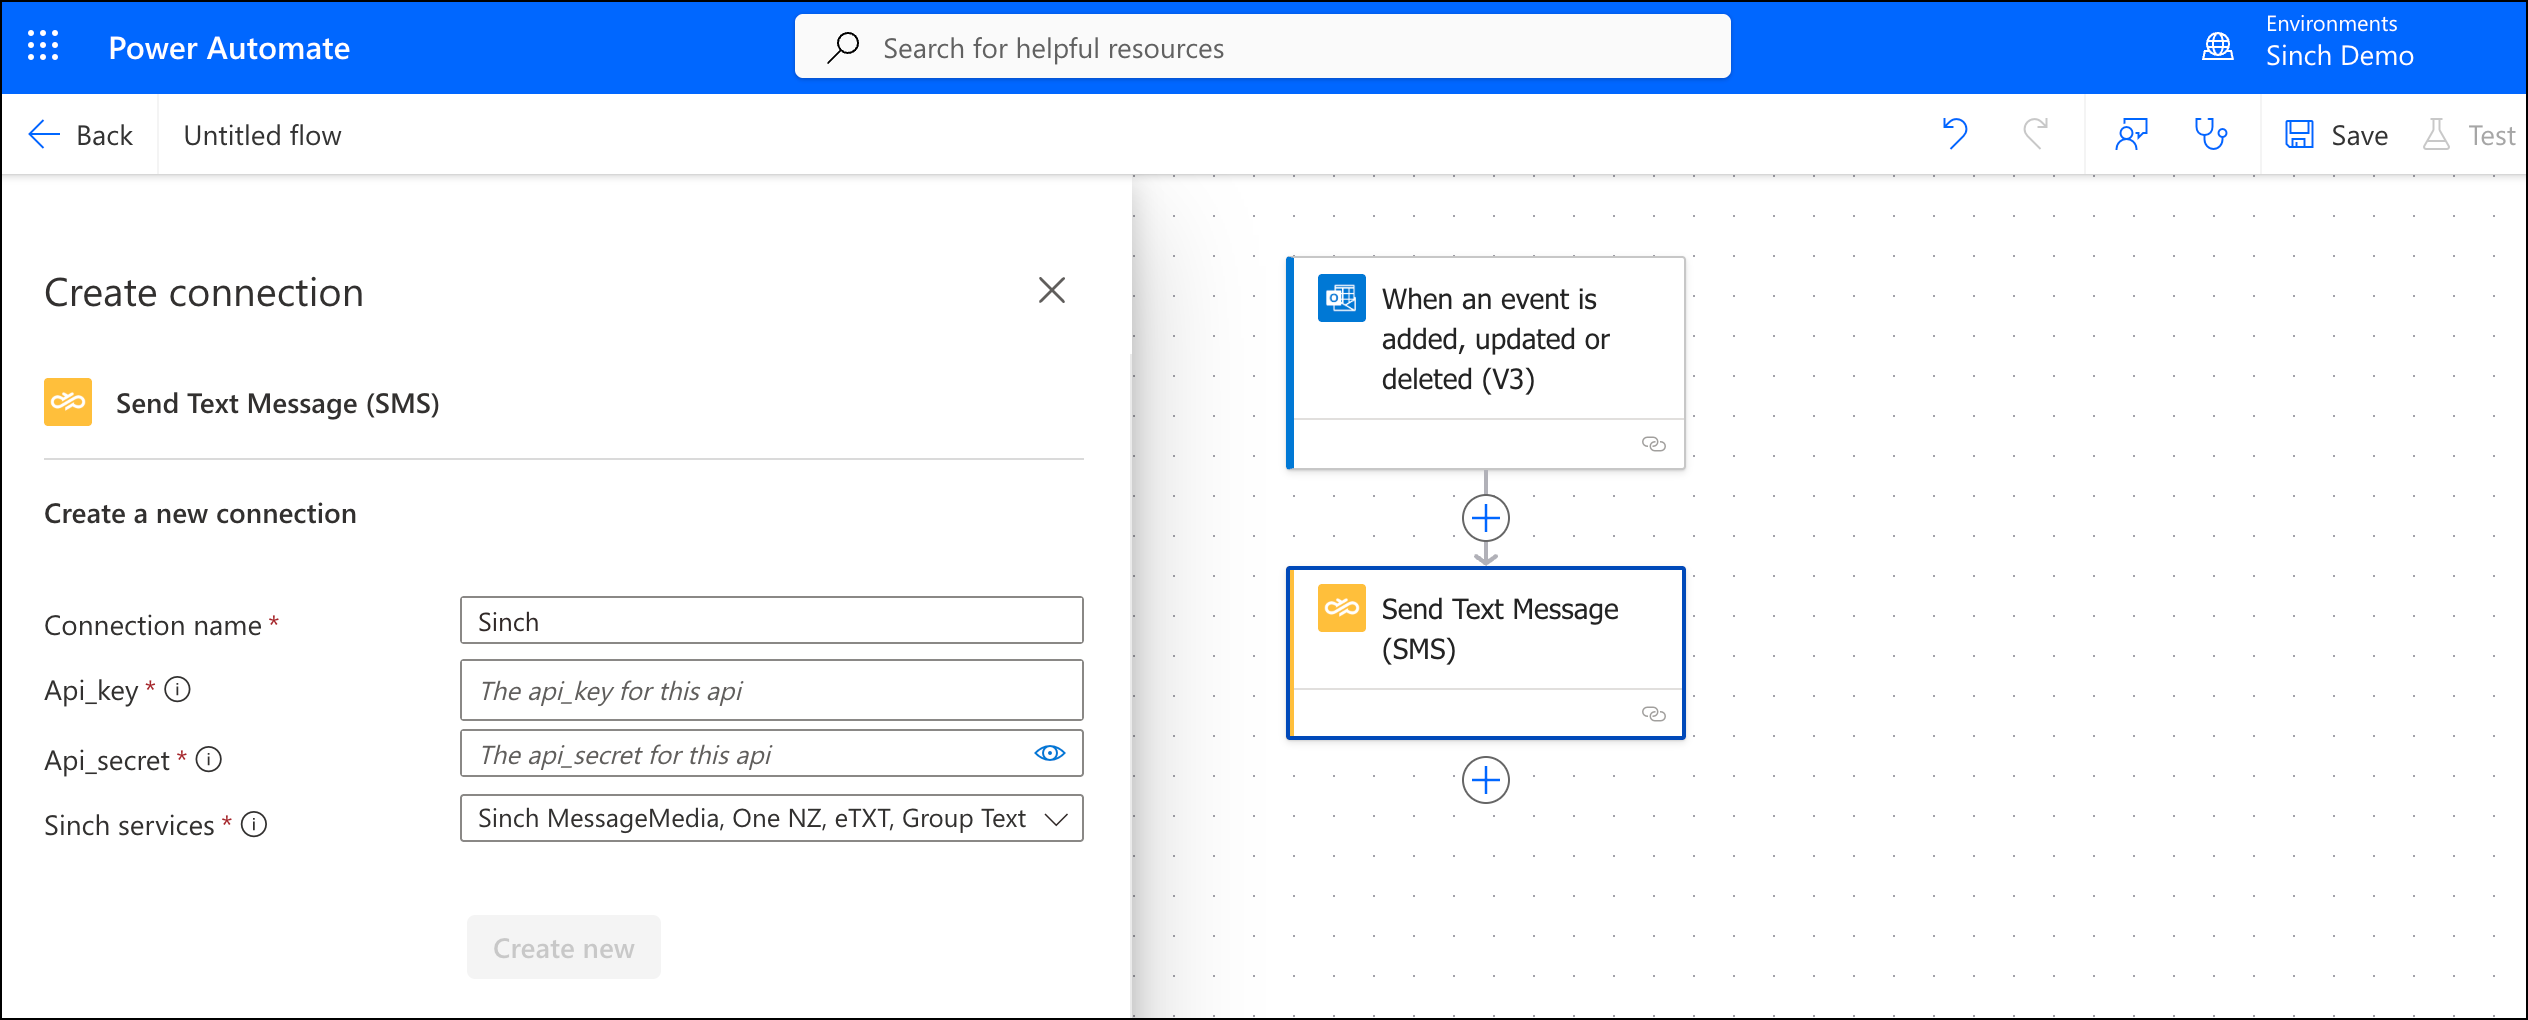The height and width of the screenshot is (1020, 2528).
Task: Show the Api_secret value with the eye toggle
Action: [1048, 753]
